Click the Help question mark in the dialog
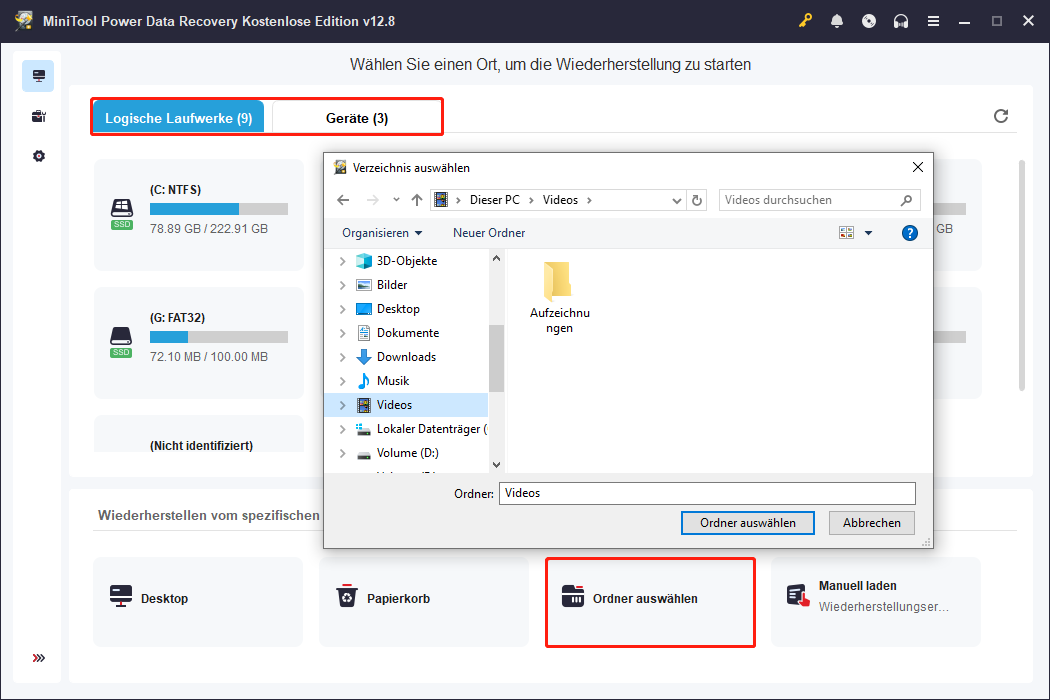This screenshot has height=700, width=1050. pyautogui.click(x=909, y=232)
